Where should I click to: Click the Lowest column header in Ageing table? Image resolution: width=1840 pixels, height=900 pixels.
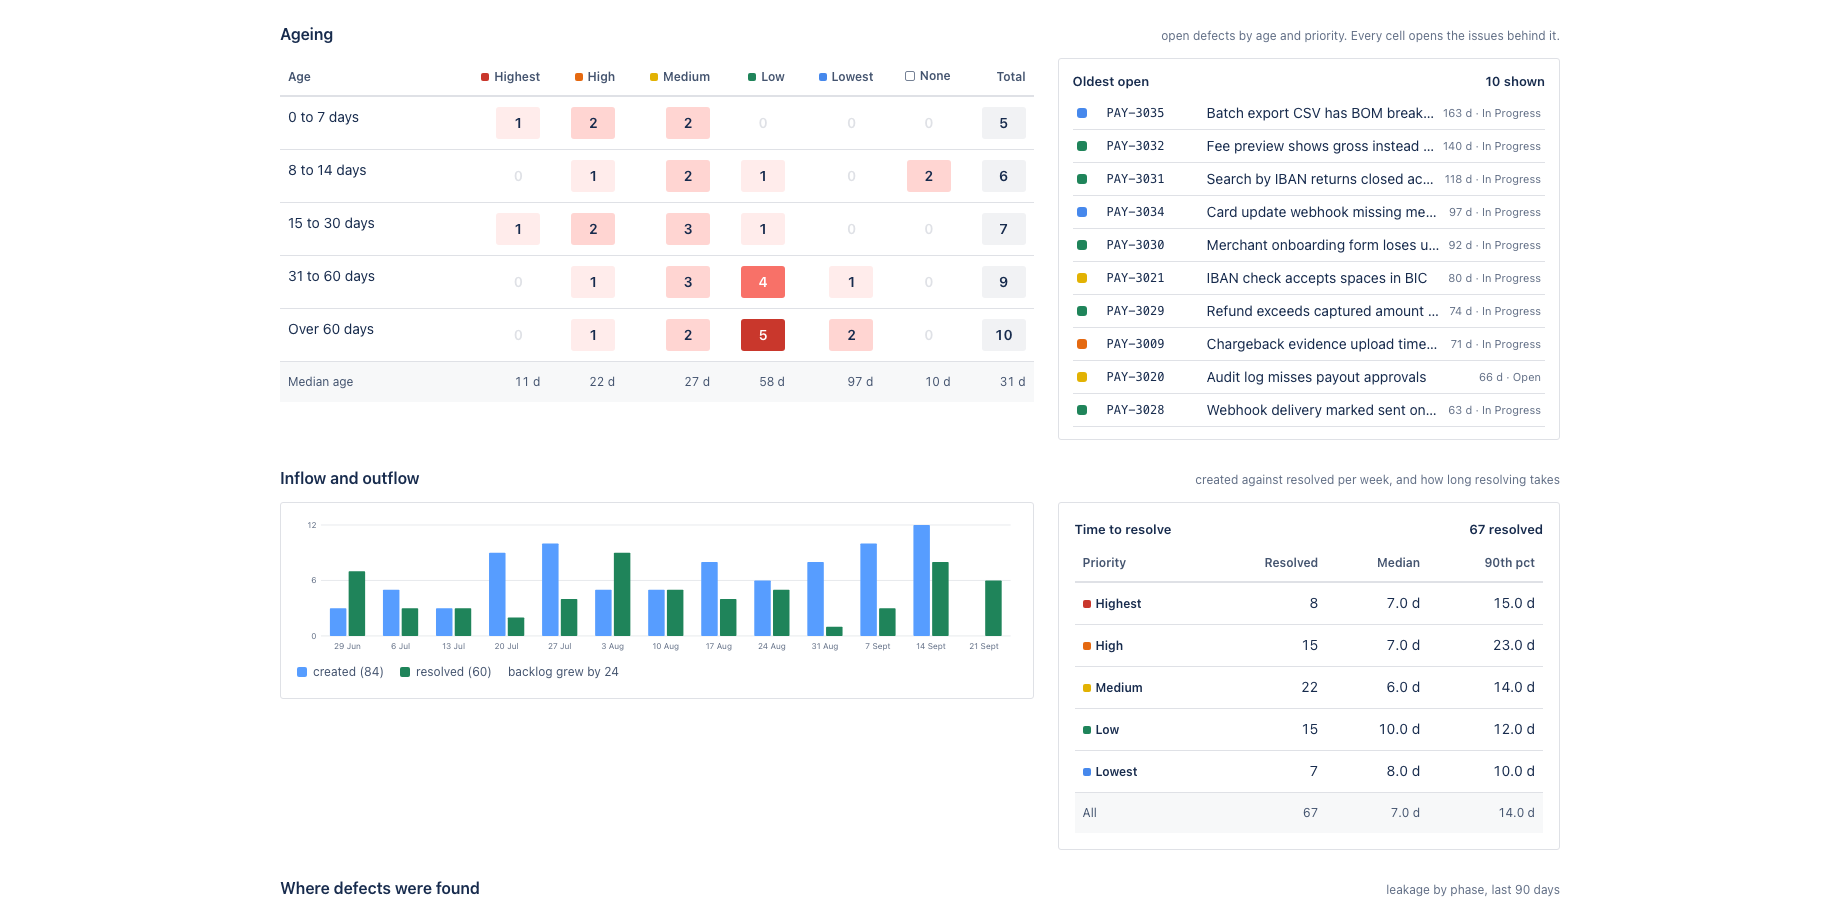pyautogui.click(x=846, y=77)
